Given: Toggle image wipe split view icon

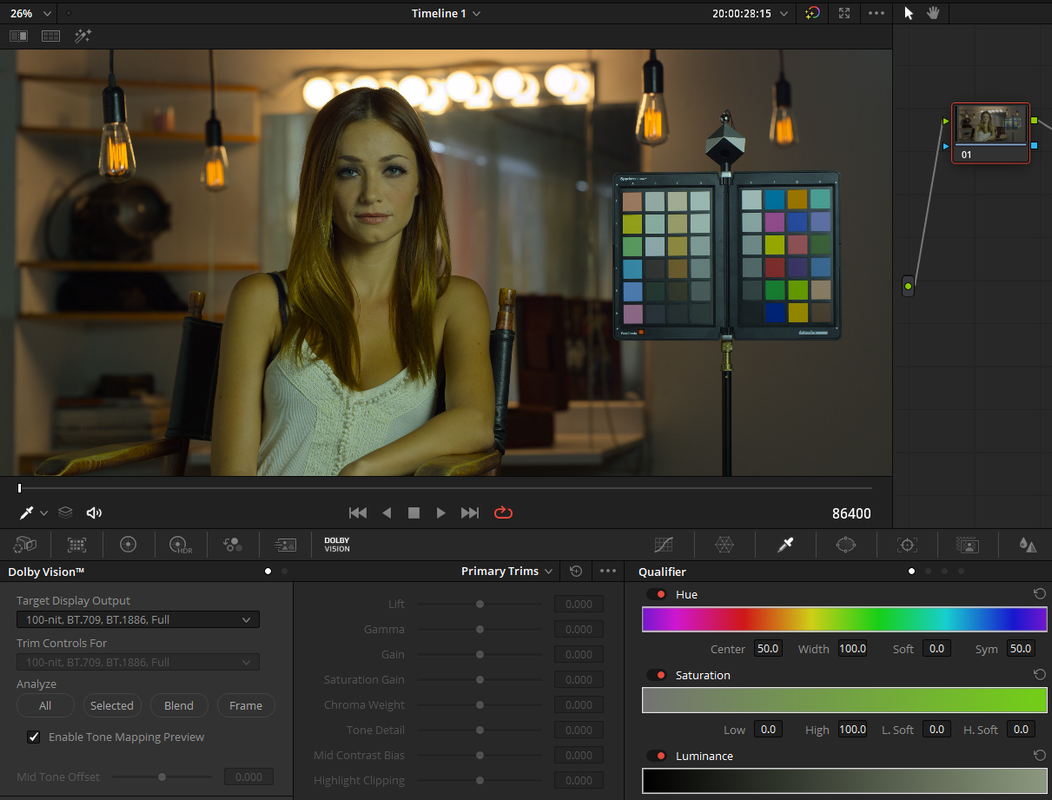Looking at the screenshot, I should (19, 36).
